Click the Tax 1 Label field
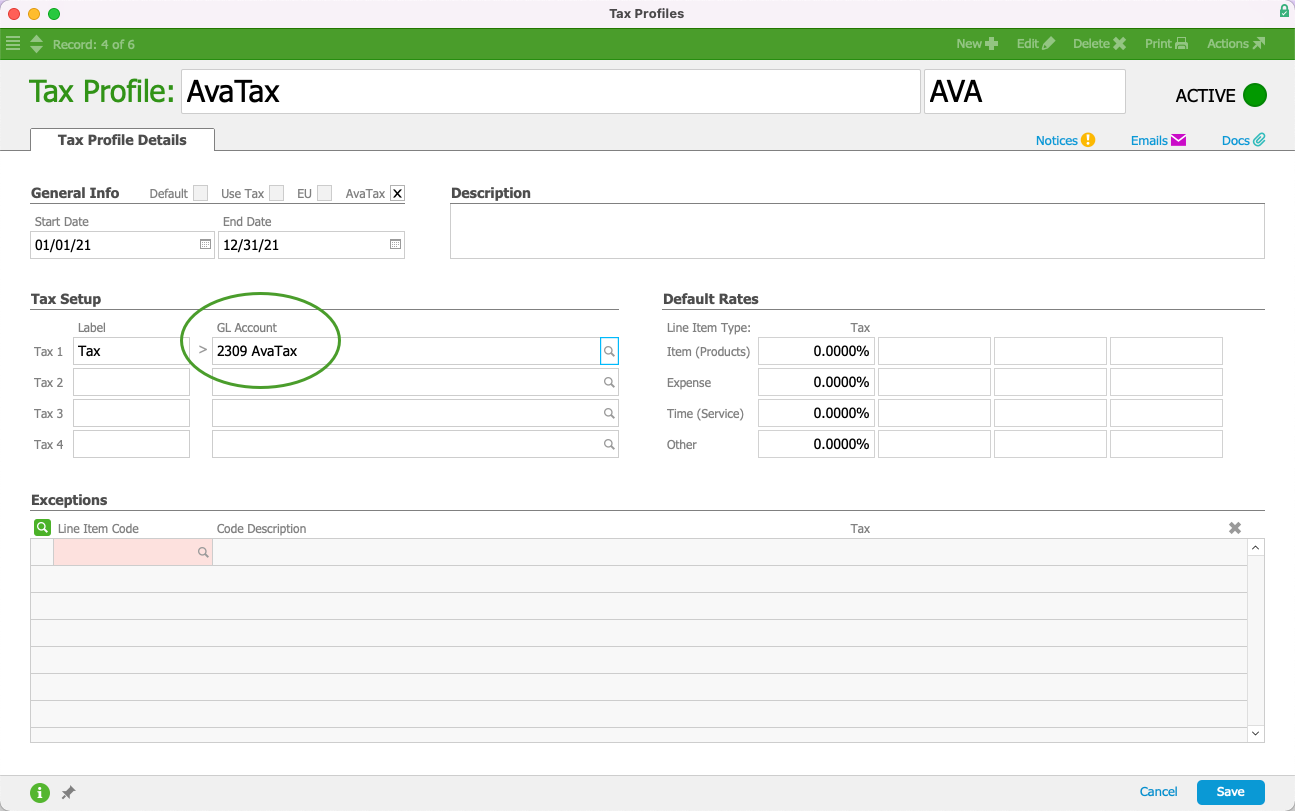Viewport: 1295px width, 811px height. pos(131,351)
